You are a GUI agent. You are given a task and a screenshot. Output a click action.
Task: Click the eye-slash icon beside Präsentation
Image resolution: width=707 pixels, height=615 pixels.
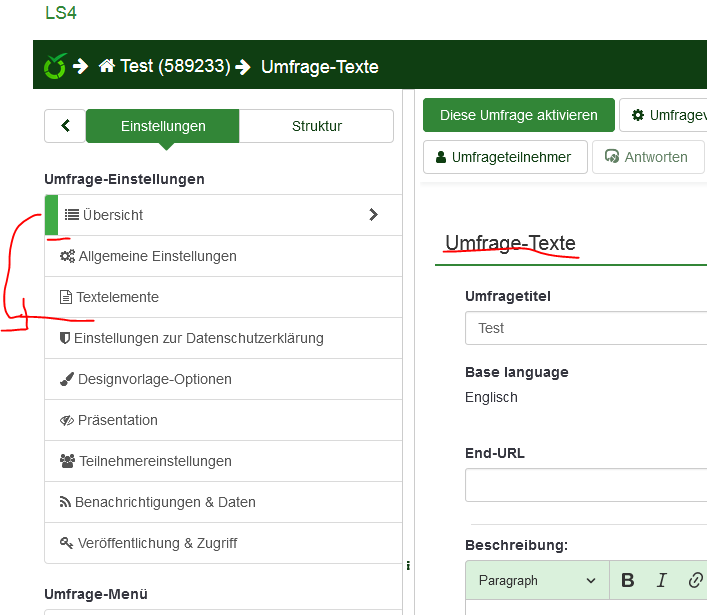tap(67, 420)
